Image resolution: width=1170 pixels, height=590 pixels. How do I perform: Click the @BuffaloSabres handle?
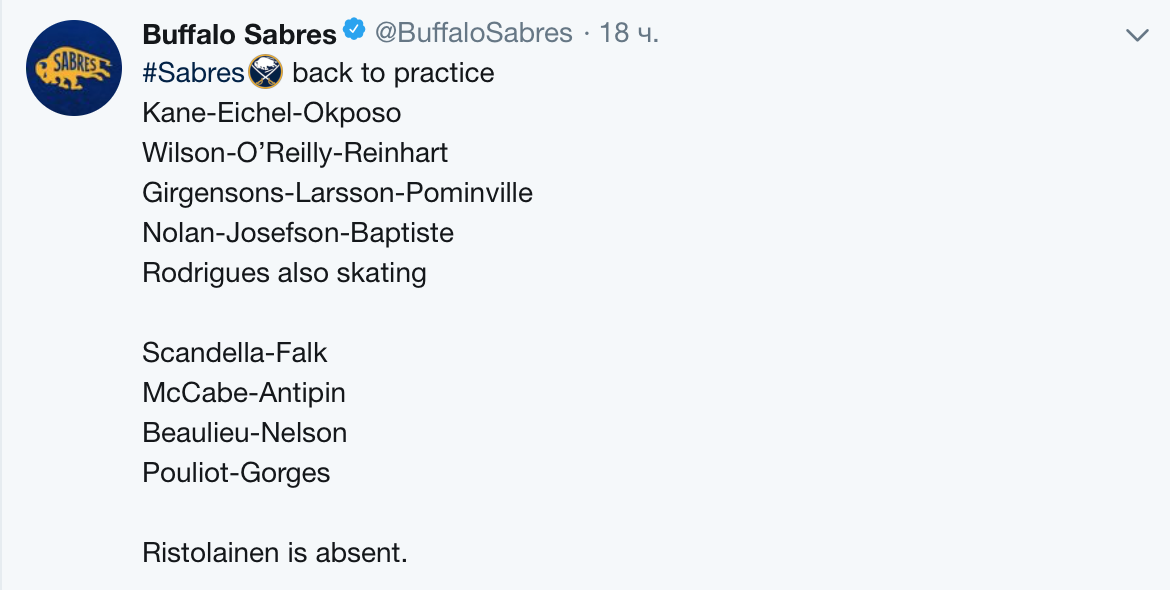click(473, 33)
